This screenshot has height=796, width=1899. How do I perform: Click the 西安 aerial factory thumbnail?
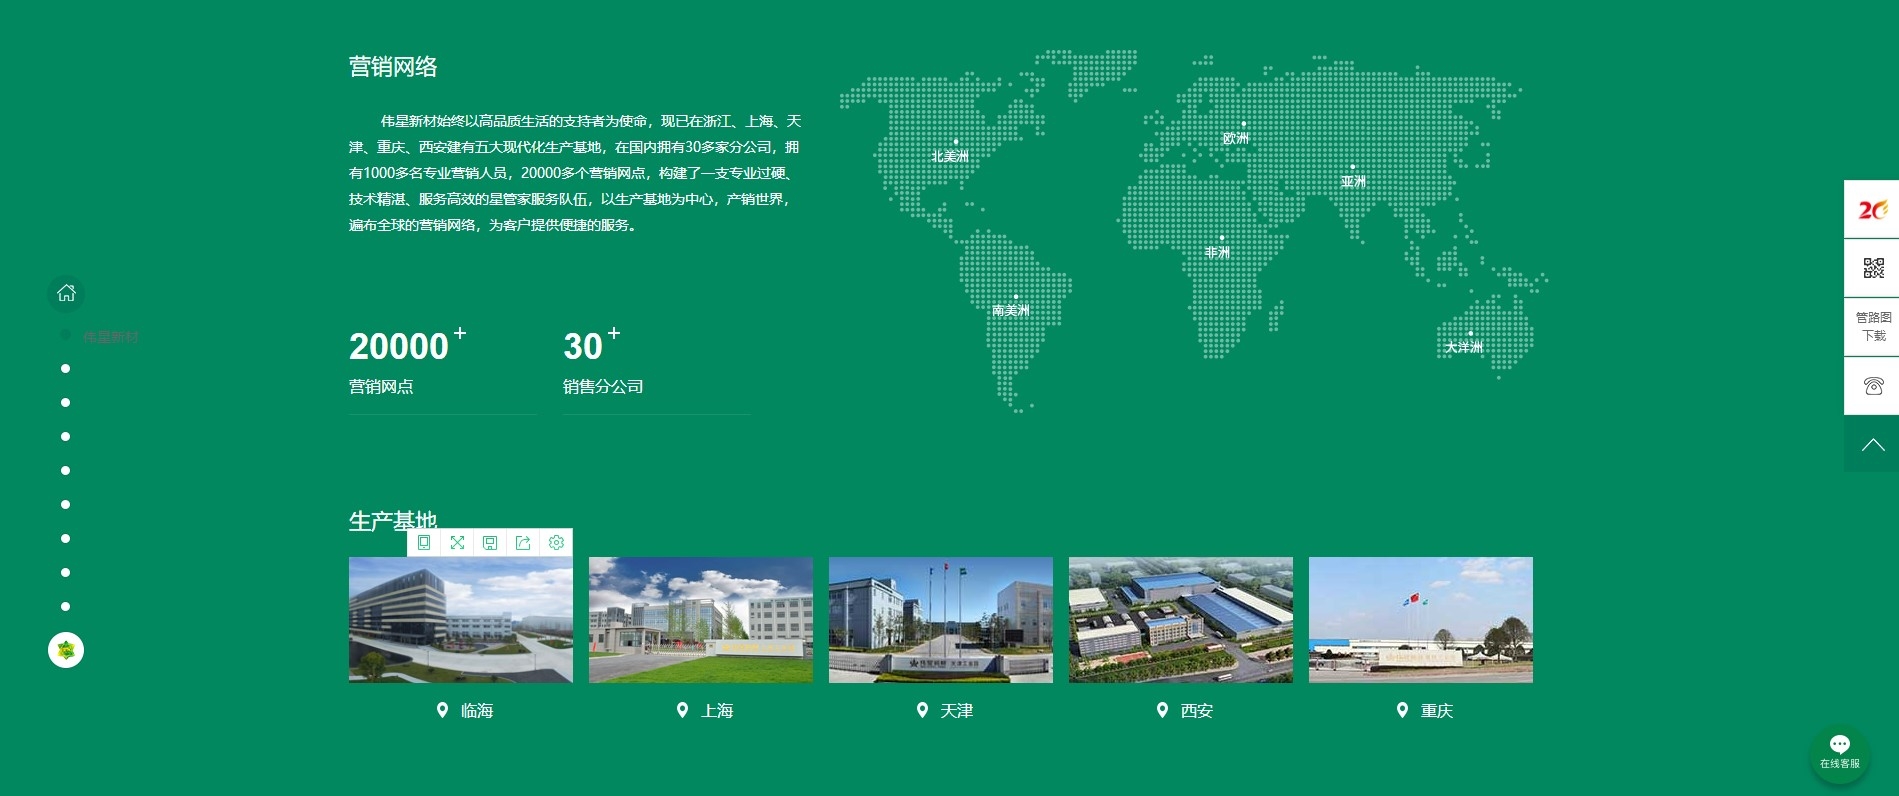pyautogui.click(x=1181, y=620)
